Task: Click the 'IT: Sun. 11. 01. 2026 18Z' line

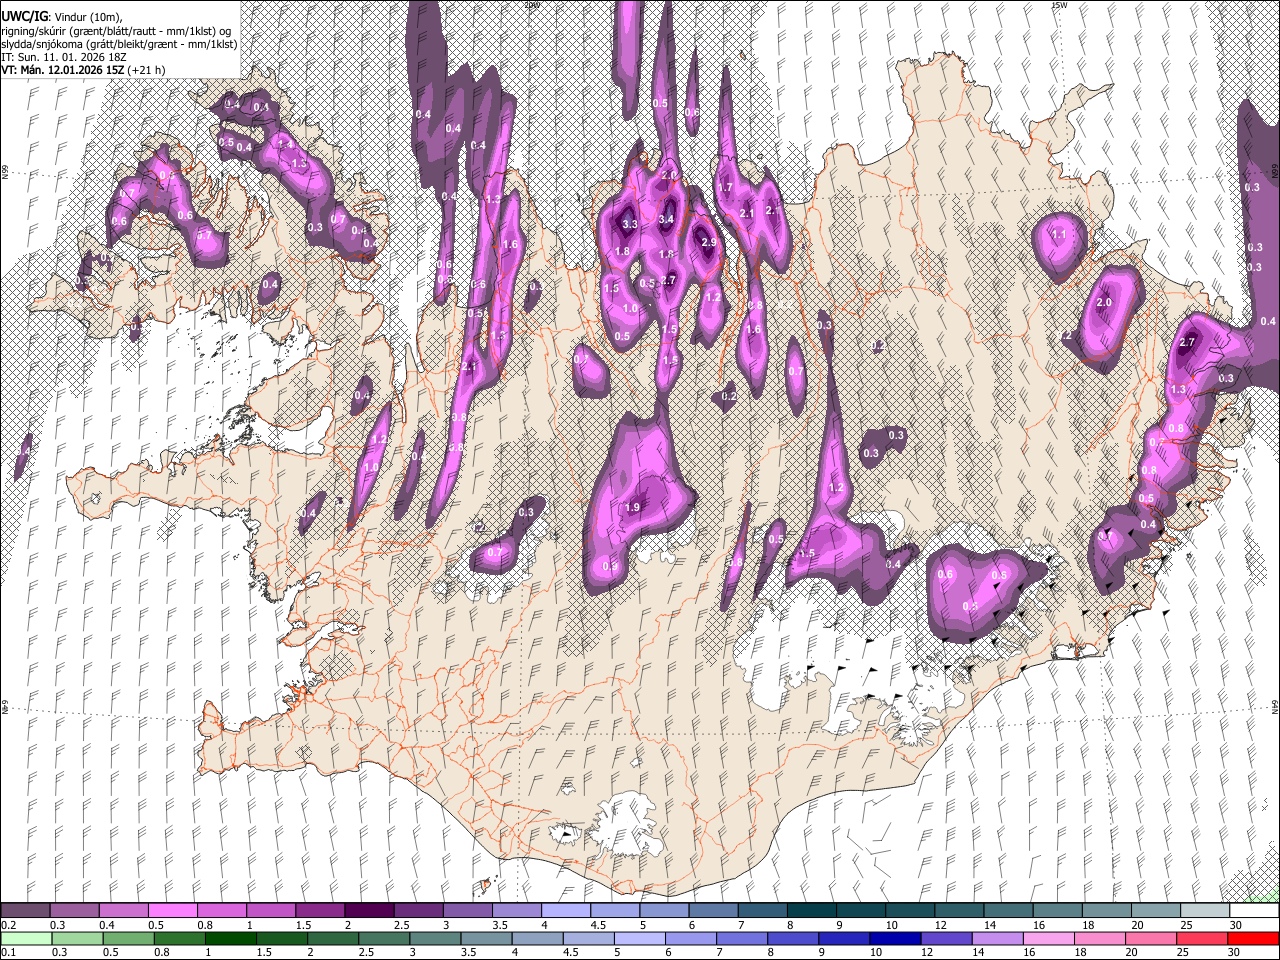Action: tap(62, 57)
